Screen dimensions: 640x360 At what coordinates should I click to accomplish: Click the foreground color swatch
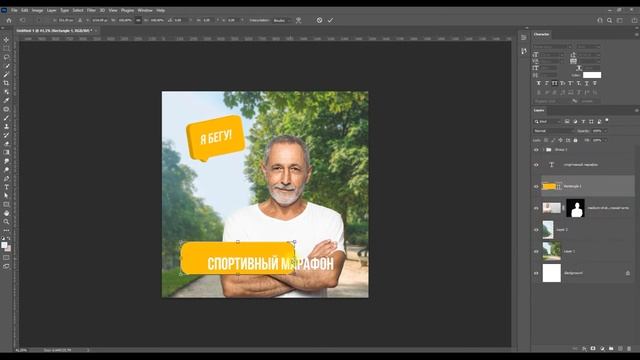tap(4, 245)
